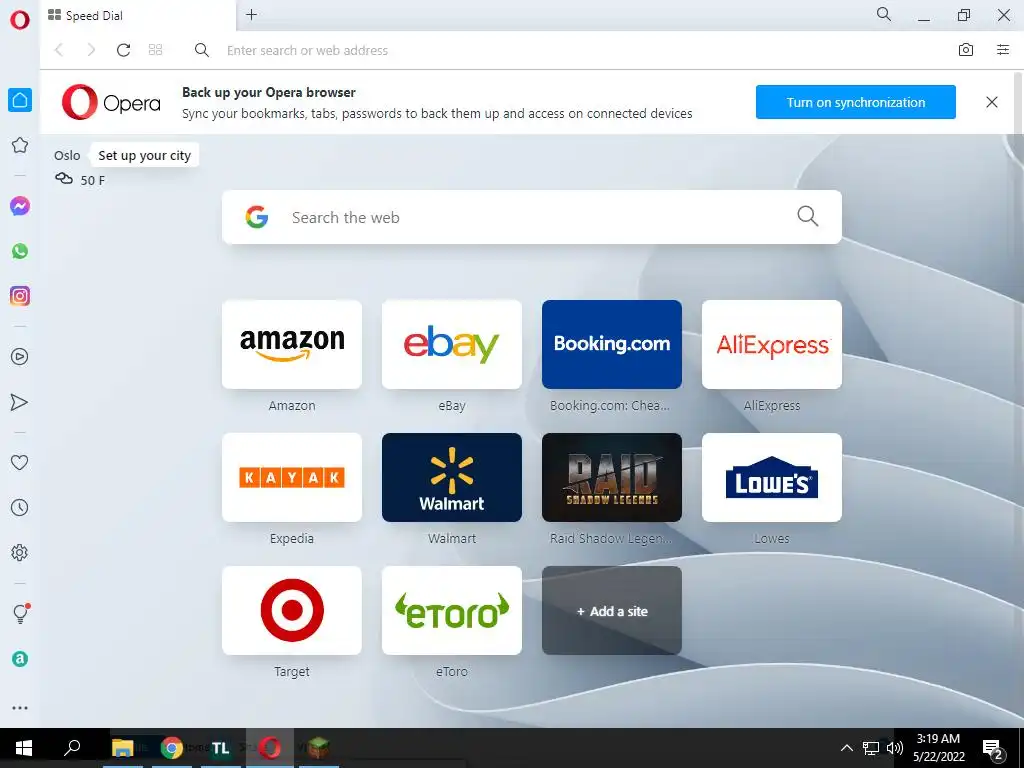
Task: Click the 50 F weather reading
Action: coord(93,180)
